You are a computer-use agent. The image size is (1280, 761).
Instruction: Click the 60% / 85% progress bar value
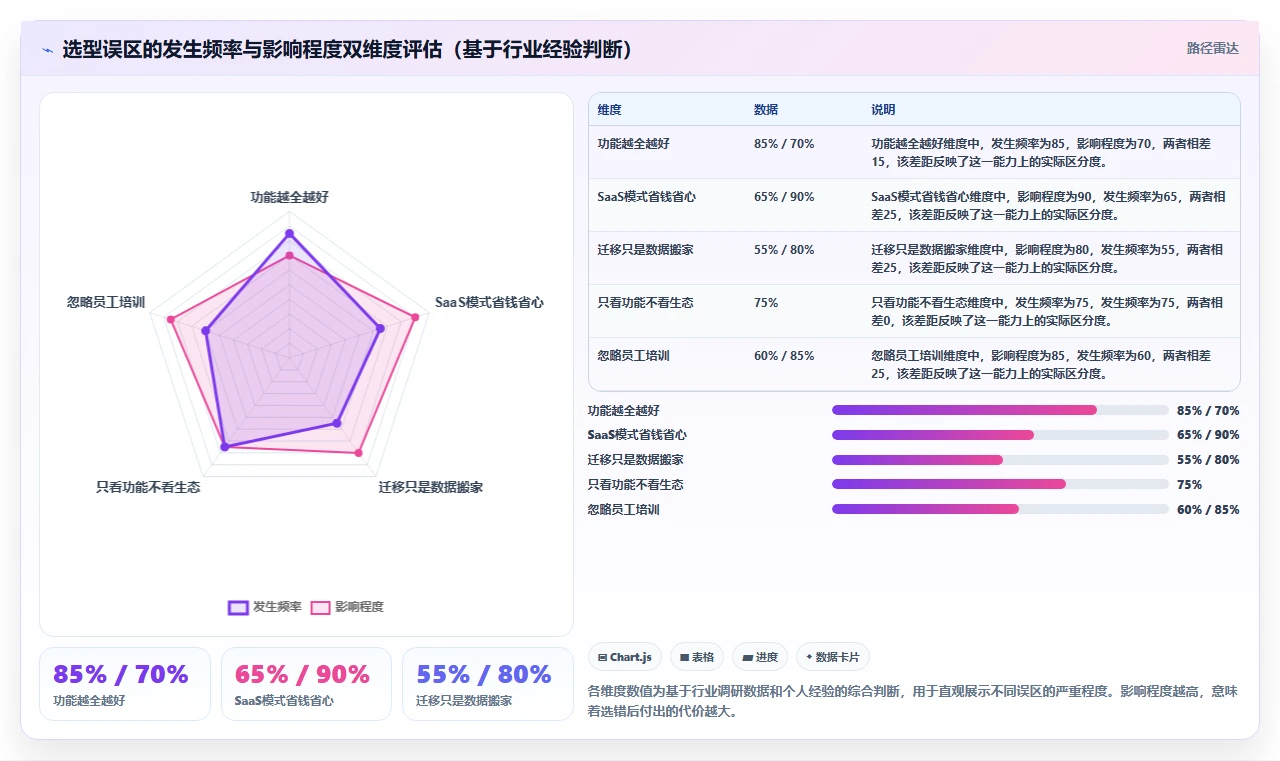(x=1208, y=509)
